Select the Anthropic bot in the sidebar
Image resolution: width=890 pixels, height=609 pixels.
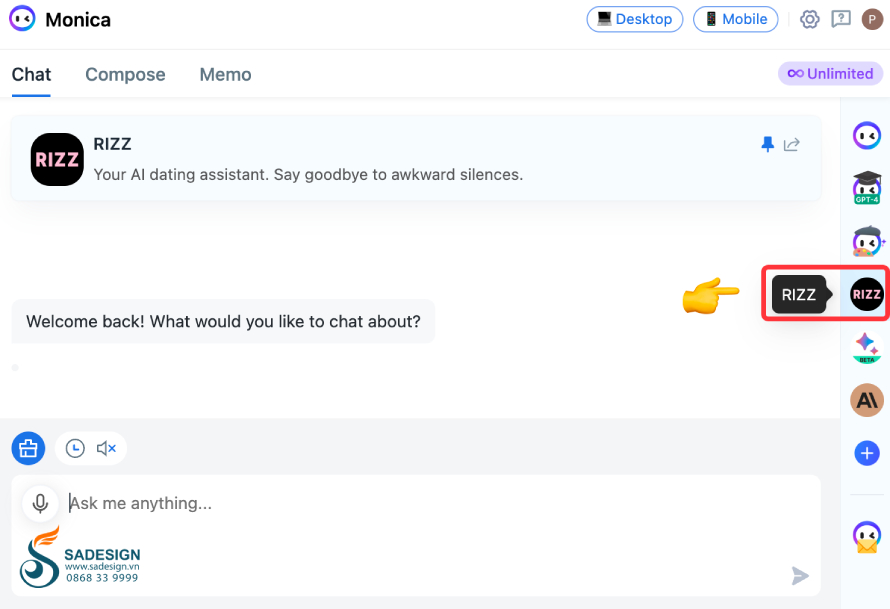click(867, 400)
